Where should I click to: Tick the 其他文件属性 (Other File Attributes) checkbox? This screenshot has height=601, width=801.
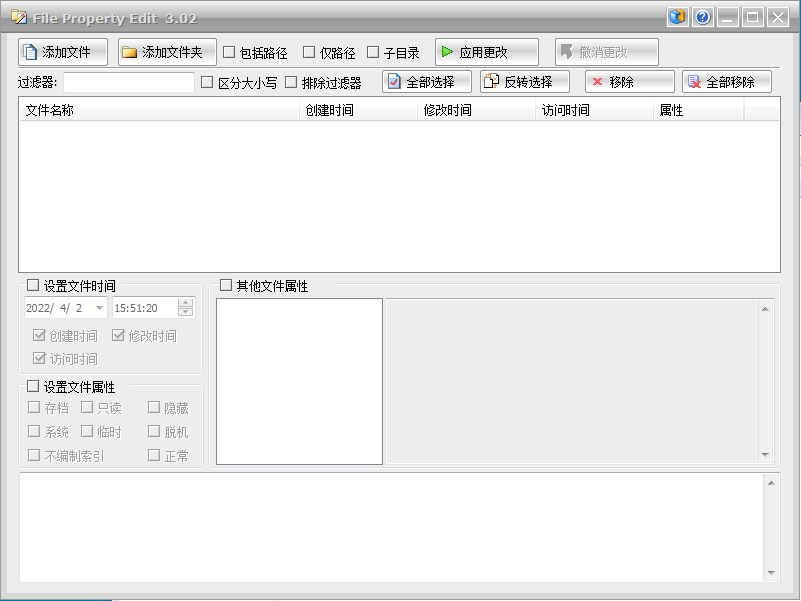226,285
